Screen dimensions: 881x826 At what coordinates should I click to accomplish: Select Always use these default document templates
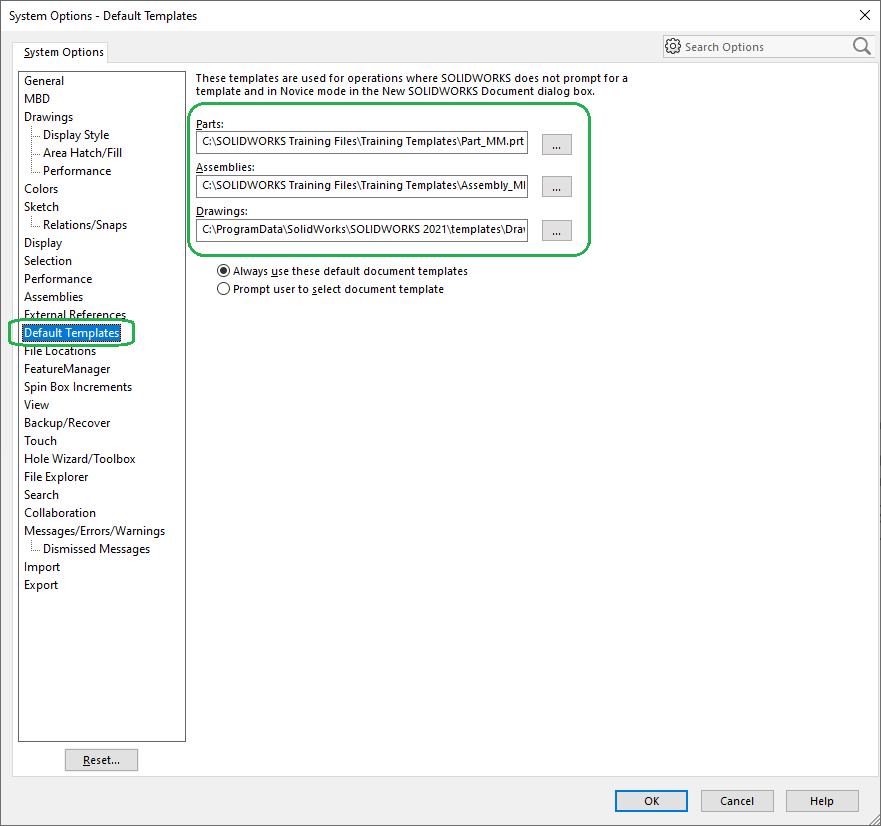223,271
